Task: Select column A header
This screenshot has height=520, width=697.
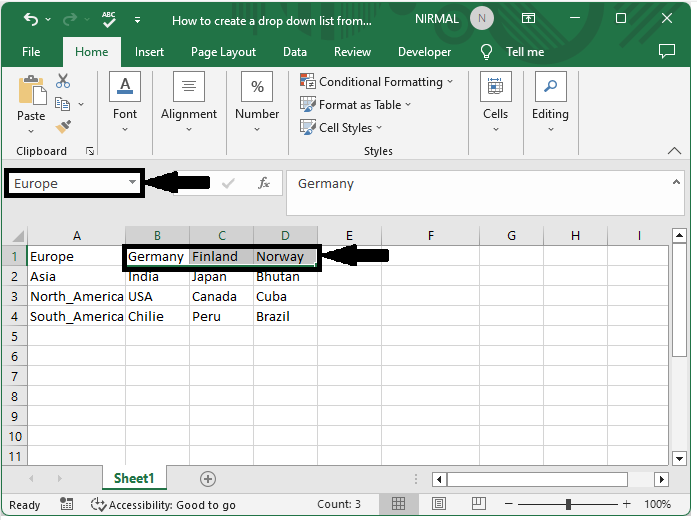Action: (x=76, y=236)
